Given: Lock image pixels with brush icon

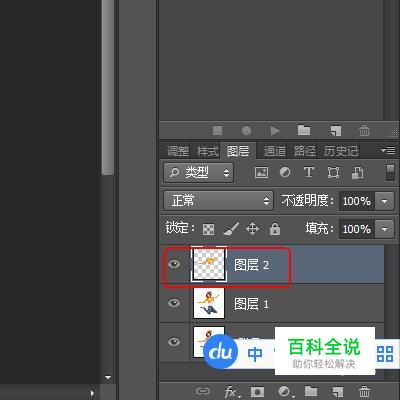Looking at the screenshot, I should point(231,229).
